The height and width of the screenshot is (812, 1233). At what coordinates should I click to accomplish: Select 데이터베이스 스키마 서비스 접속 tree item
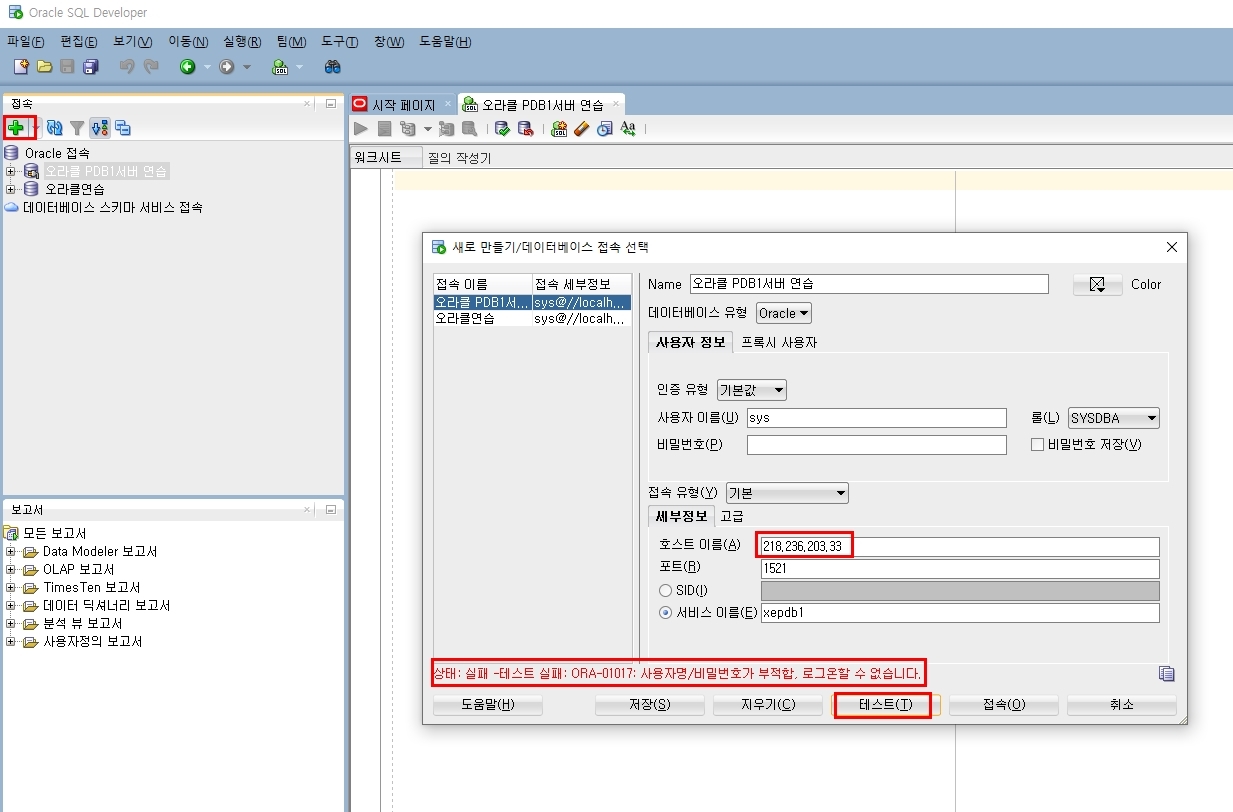(113, 207)
